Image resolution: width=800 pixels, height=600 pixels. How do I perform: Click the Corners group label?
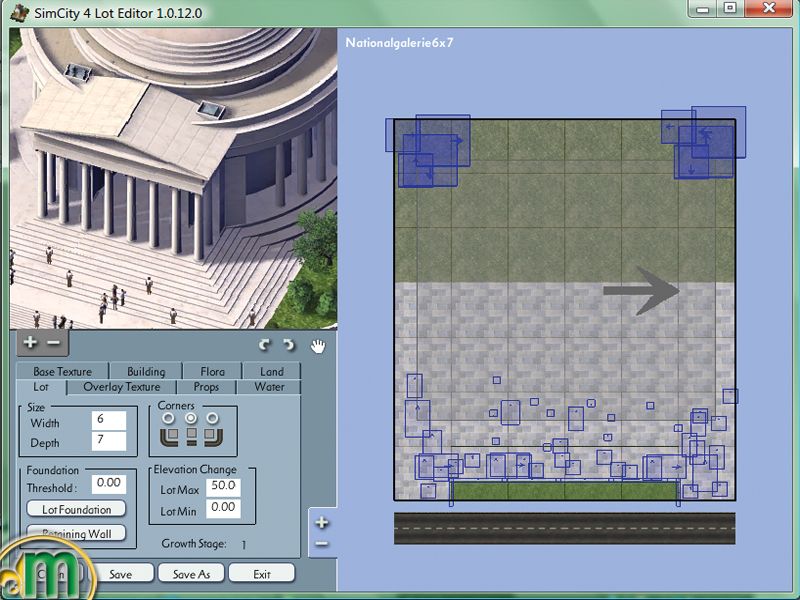(x=176, y=406)
